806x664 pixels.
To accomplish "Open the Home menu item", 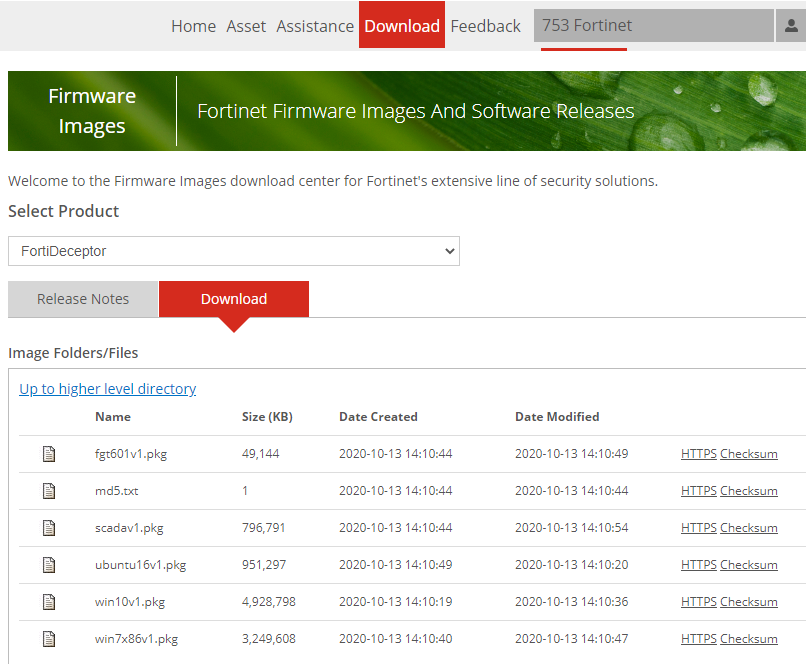I will tap(193, 26).
